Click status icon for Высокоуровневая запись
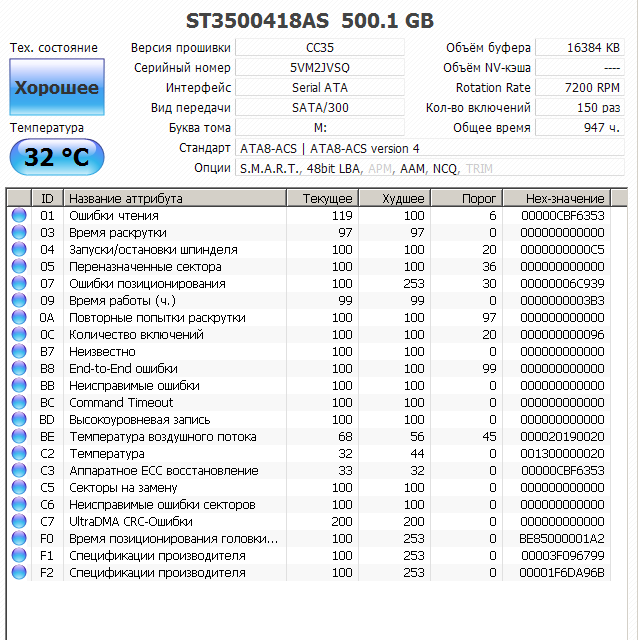The height and width of the screenshot is (640, 638). (x=19, y=419)
